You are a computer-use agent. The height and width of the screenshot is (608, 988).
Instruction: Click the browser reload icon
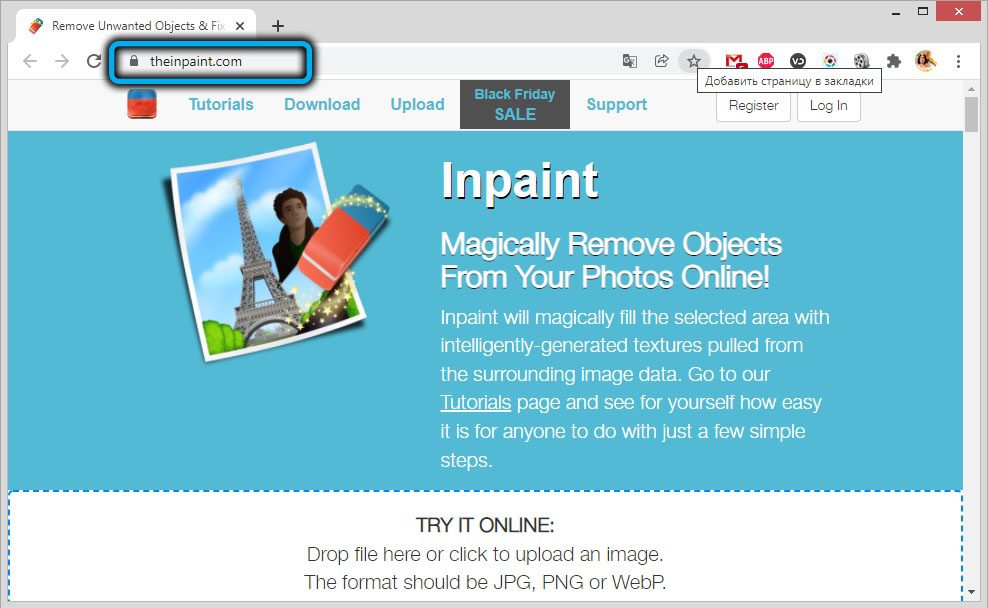[x=94, y=61]
